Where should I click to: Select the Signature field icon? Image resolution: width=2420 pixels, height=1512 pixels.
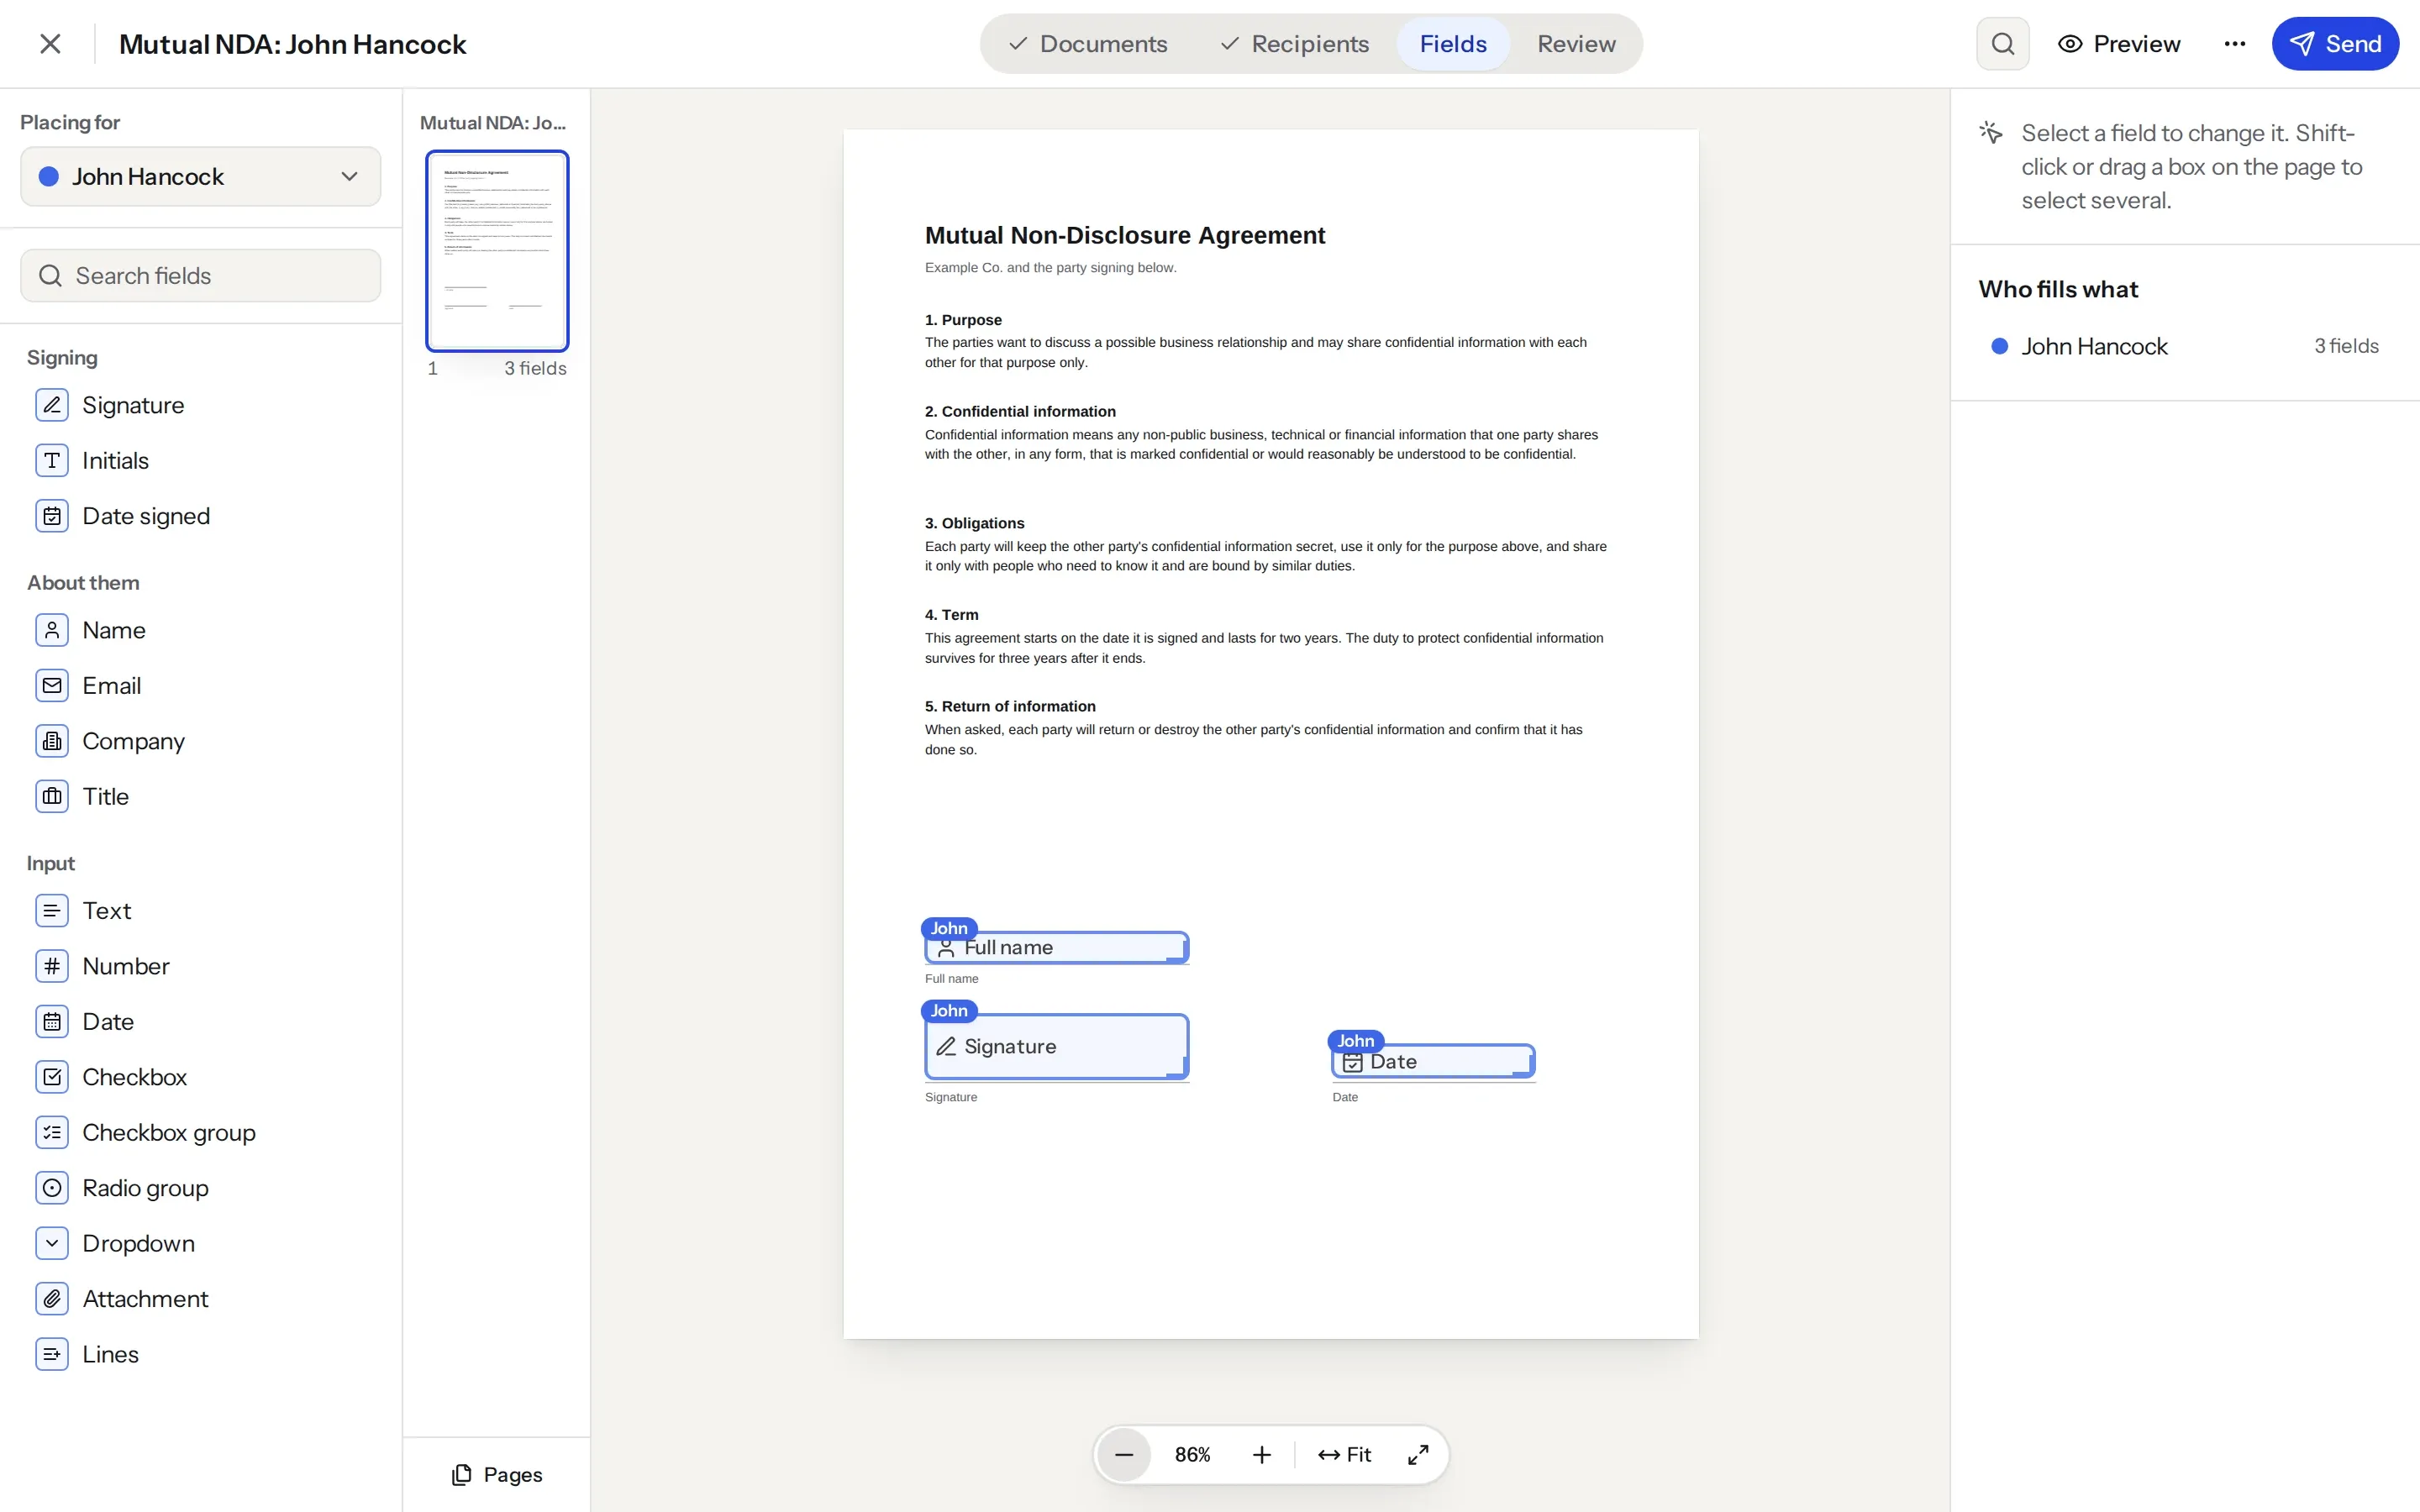(x=52, y=405)
